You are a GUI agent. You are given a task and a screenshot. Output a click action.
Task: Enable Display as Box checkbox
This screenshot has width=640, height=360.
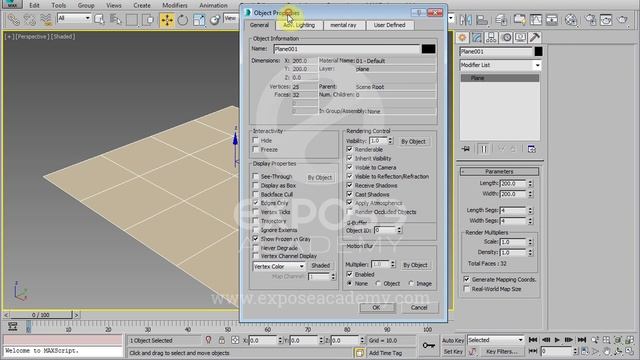coord(256,185)
